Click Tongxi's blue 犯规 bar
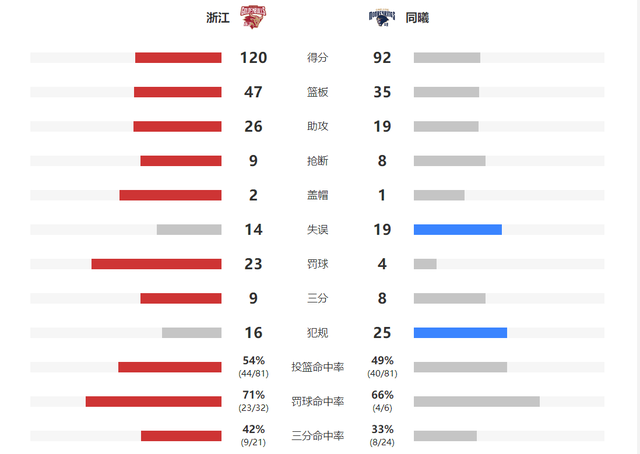Screen dimensions: 640x454 point(460,333)
